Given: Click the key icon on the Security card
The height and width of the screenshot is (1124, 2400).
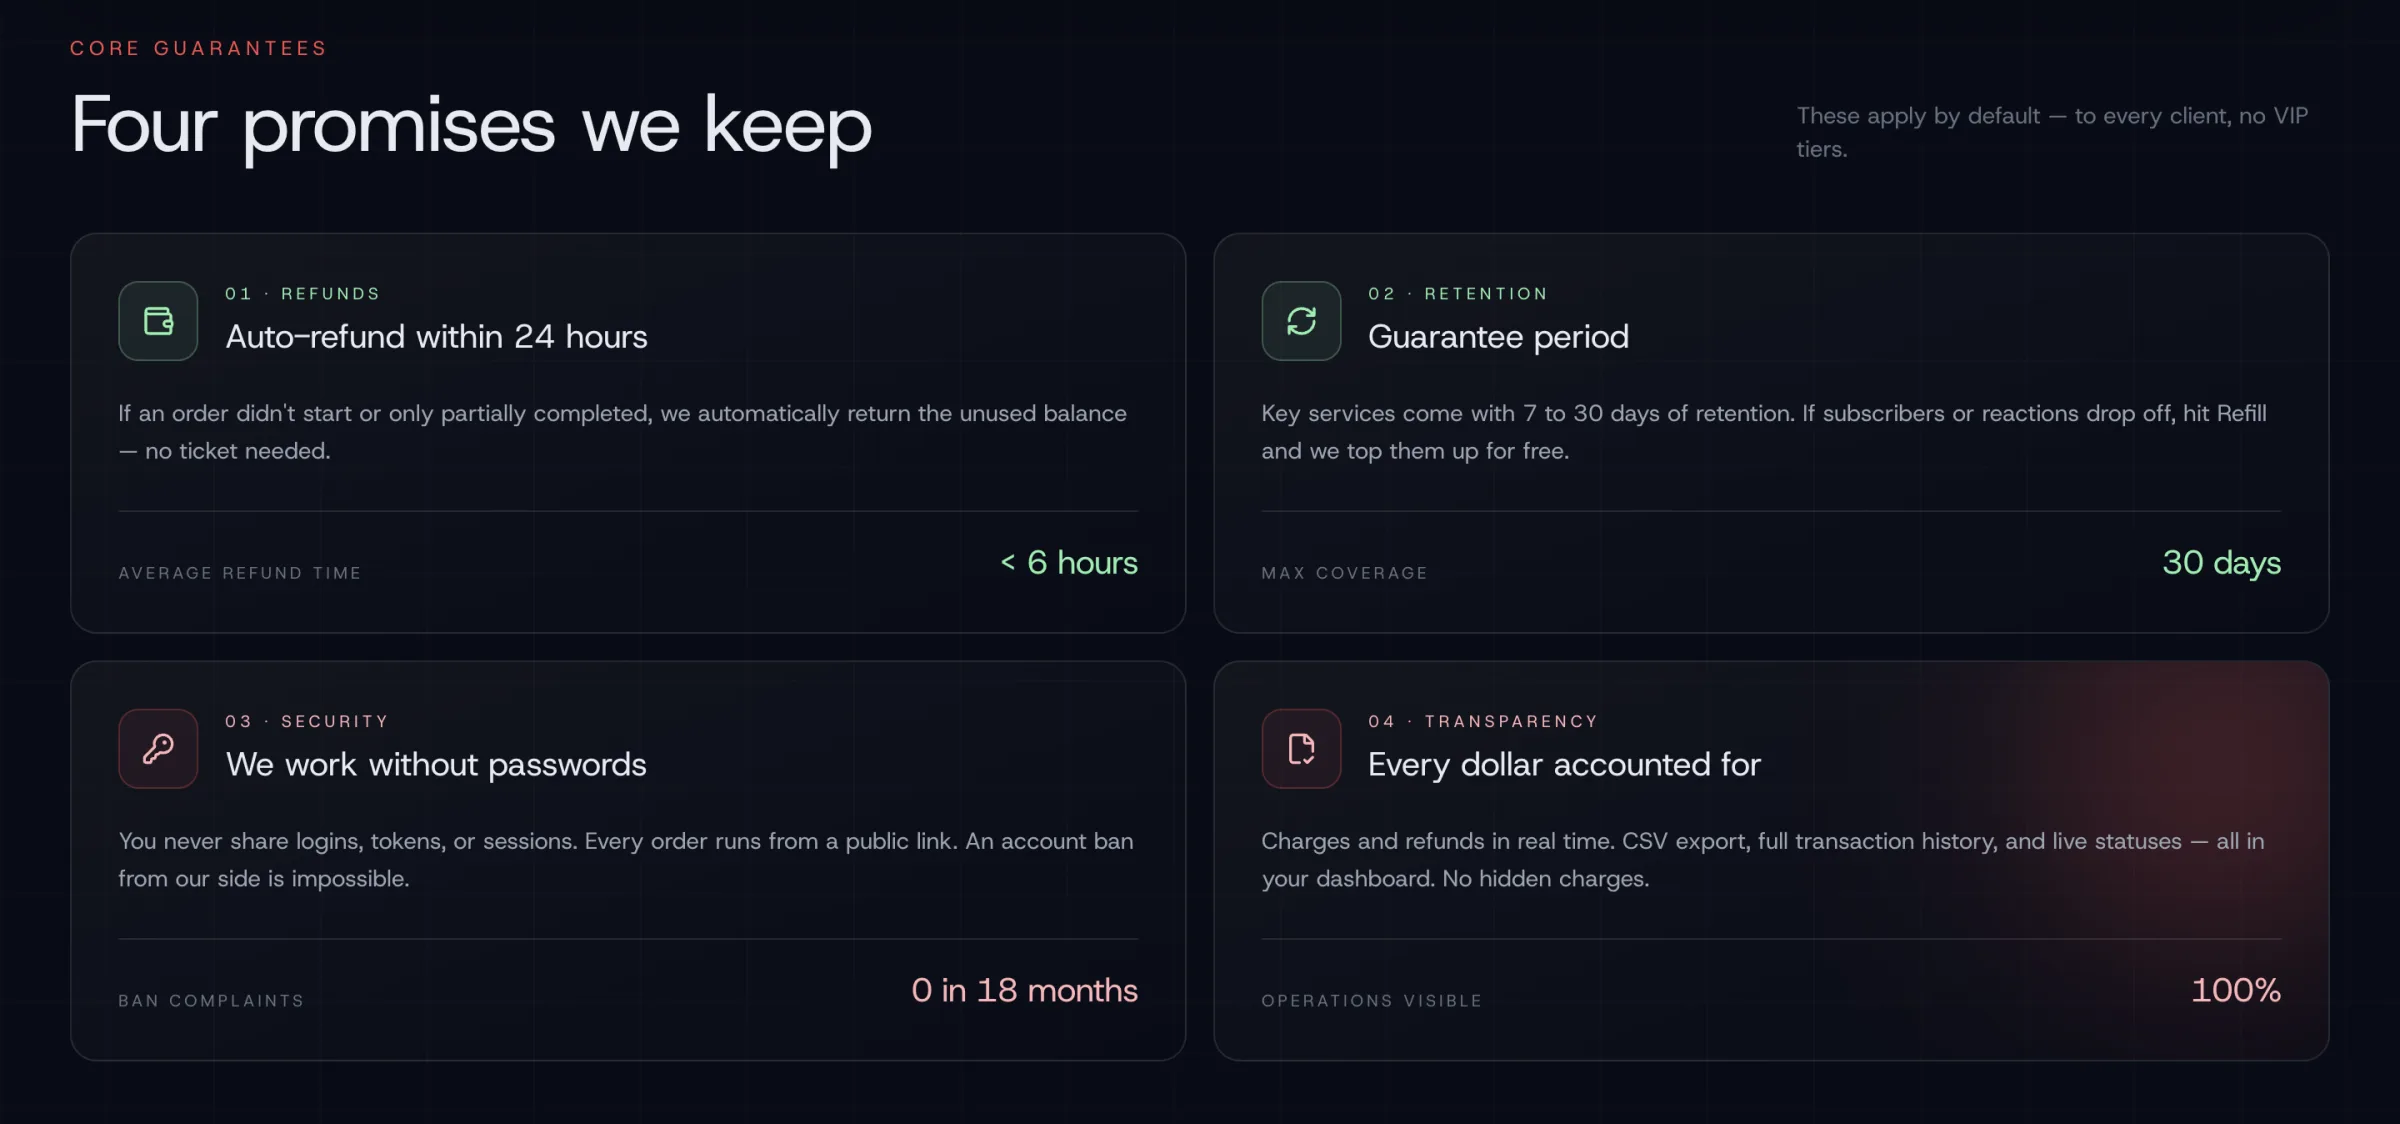Looking at the screenshot, I should click(x=158, y=749).
